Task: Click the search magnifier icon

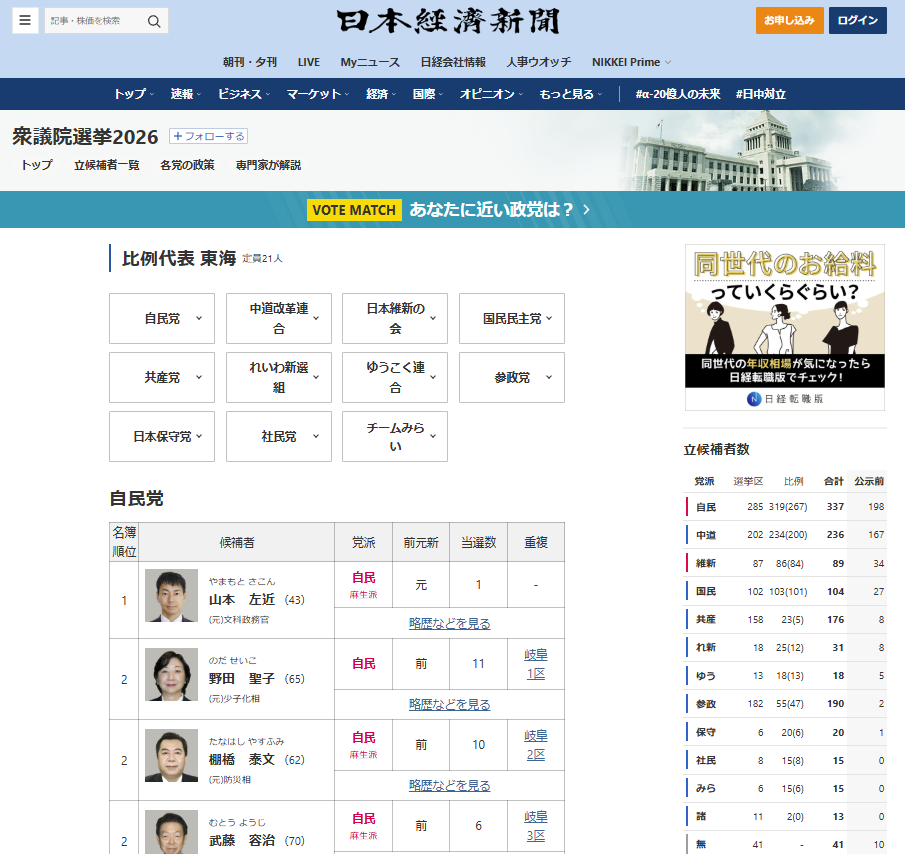Action: click(x=154, y=21)
